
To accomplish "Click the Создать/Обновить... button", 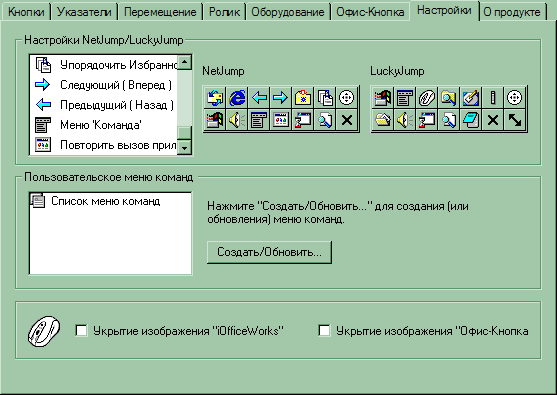I will pyautogui.click(x=269, y=252).
